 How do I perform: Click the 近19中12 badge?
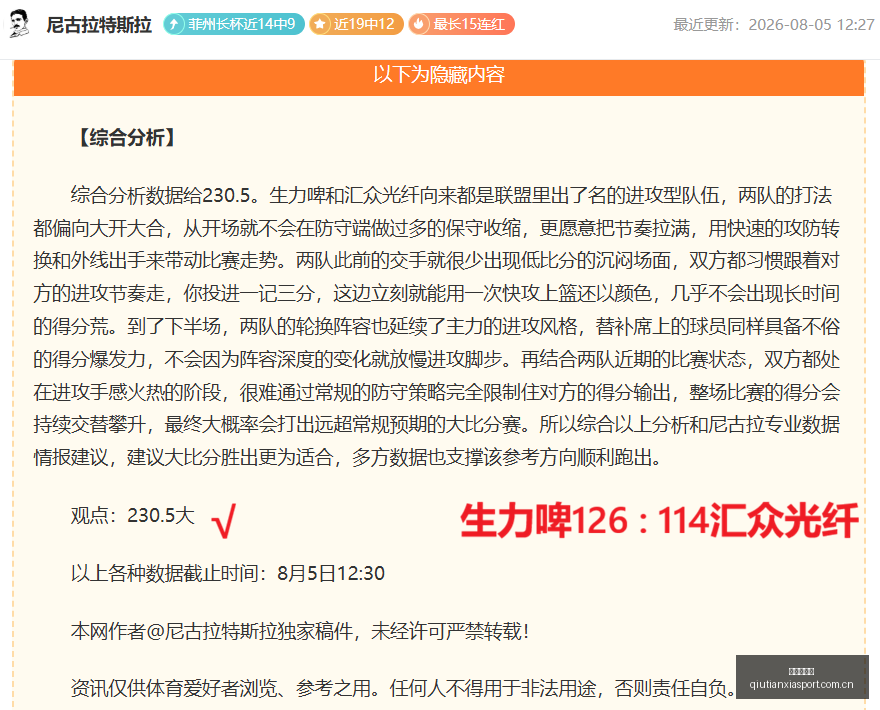point(356,24)
